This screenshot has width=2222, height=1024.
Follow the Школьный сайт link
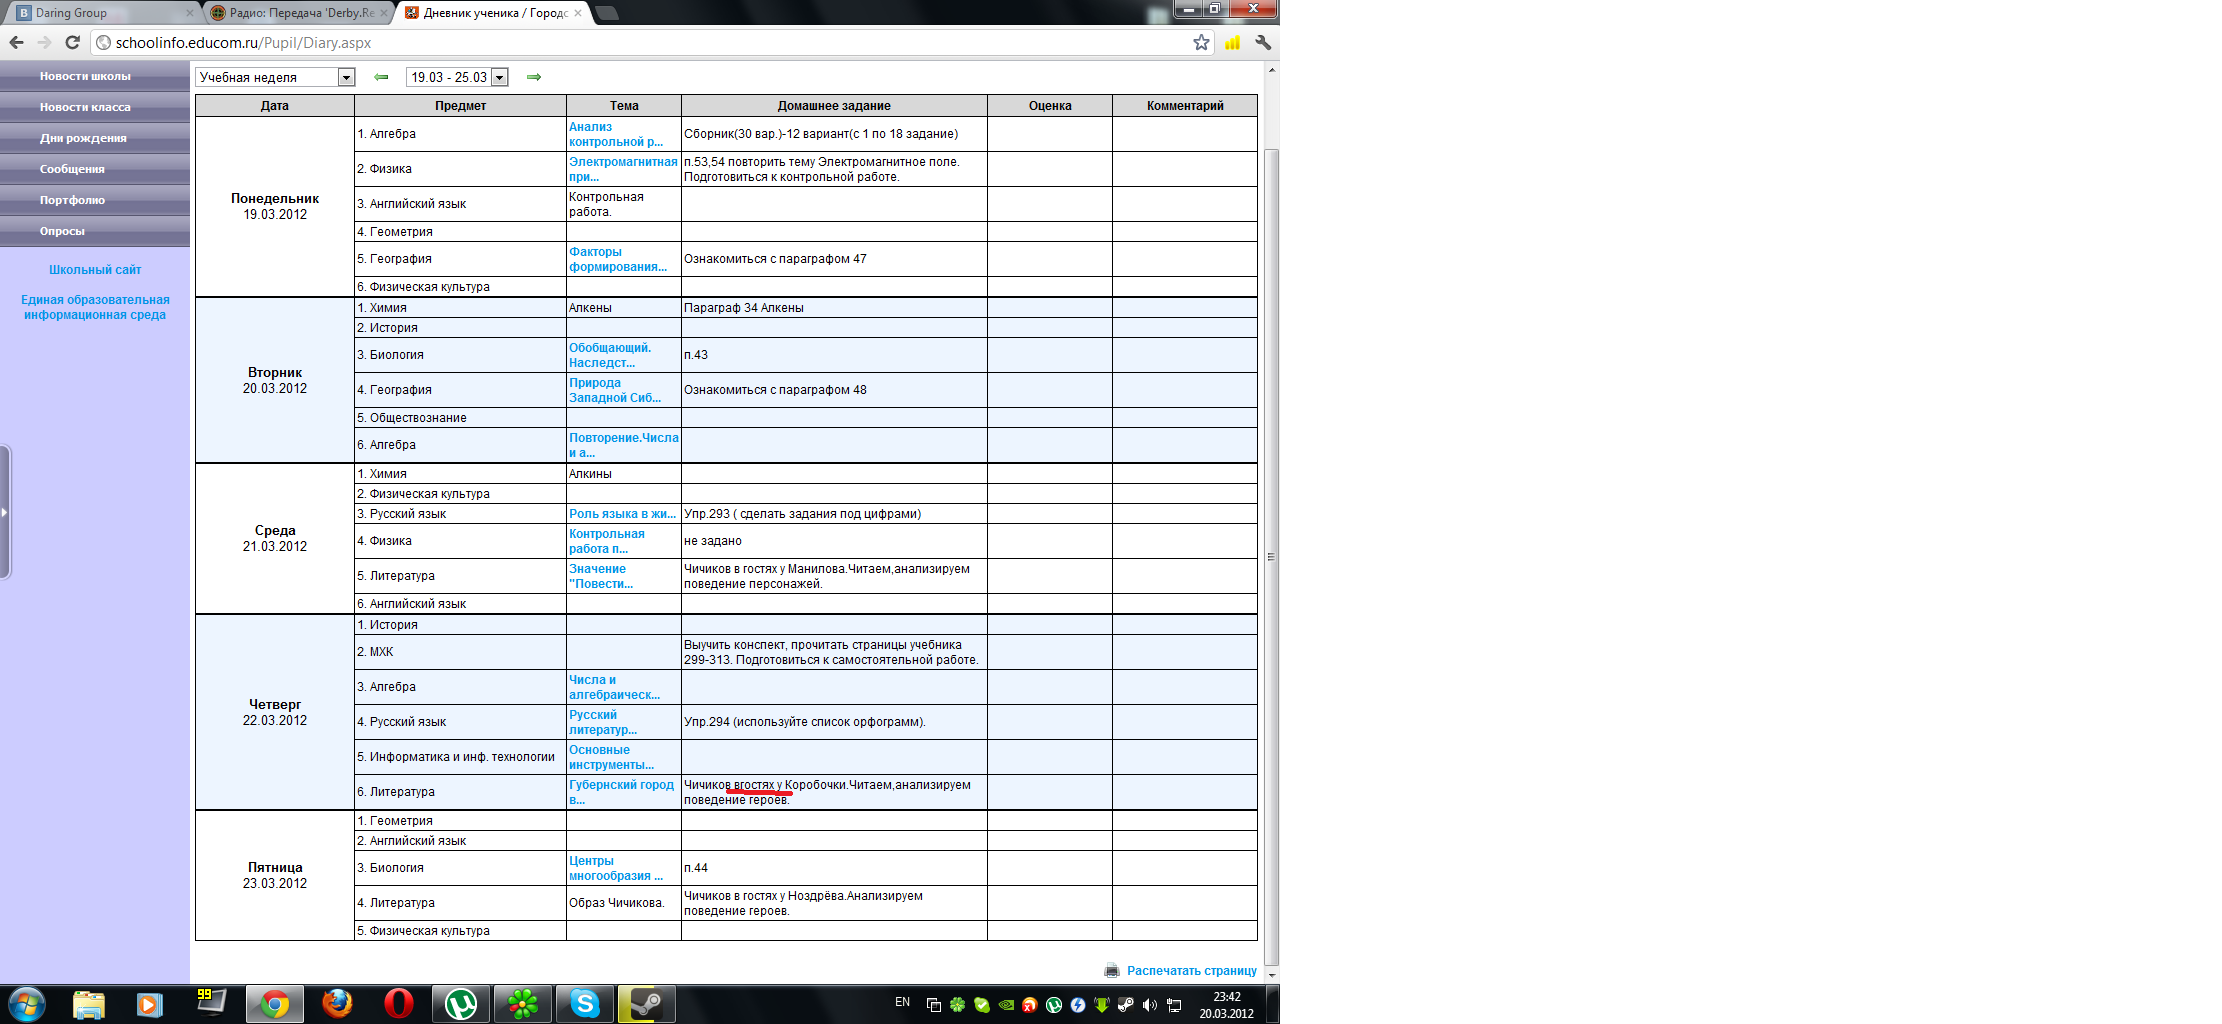(95, 270)
